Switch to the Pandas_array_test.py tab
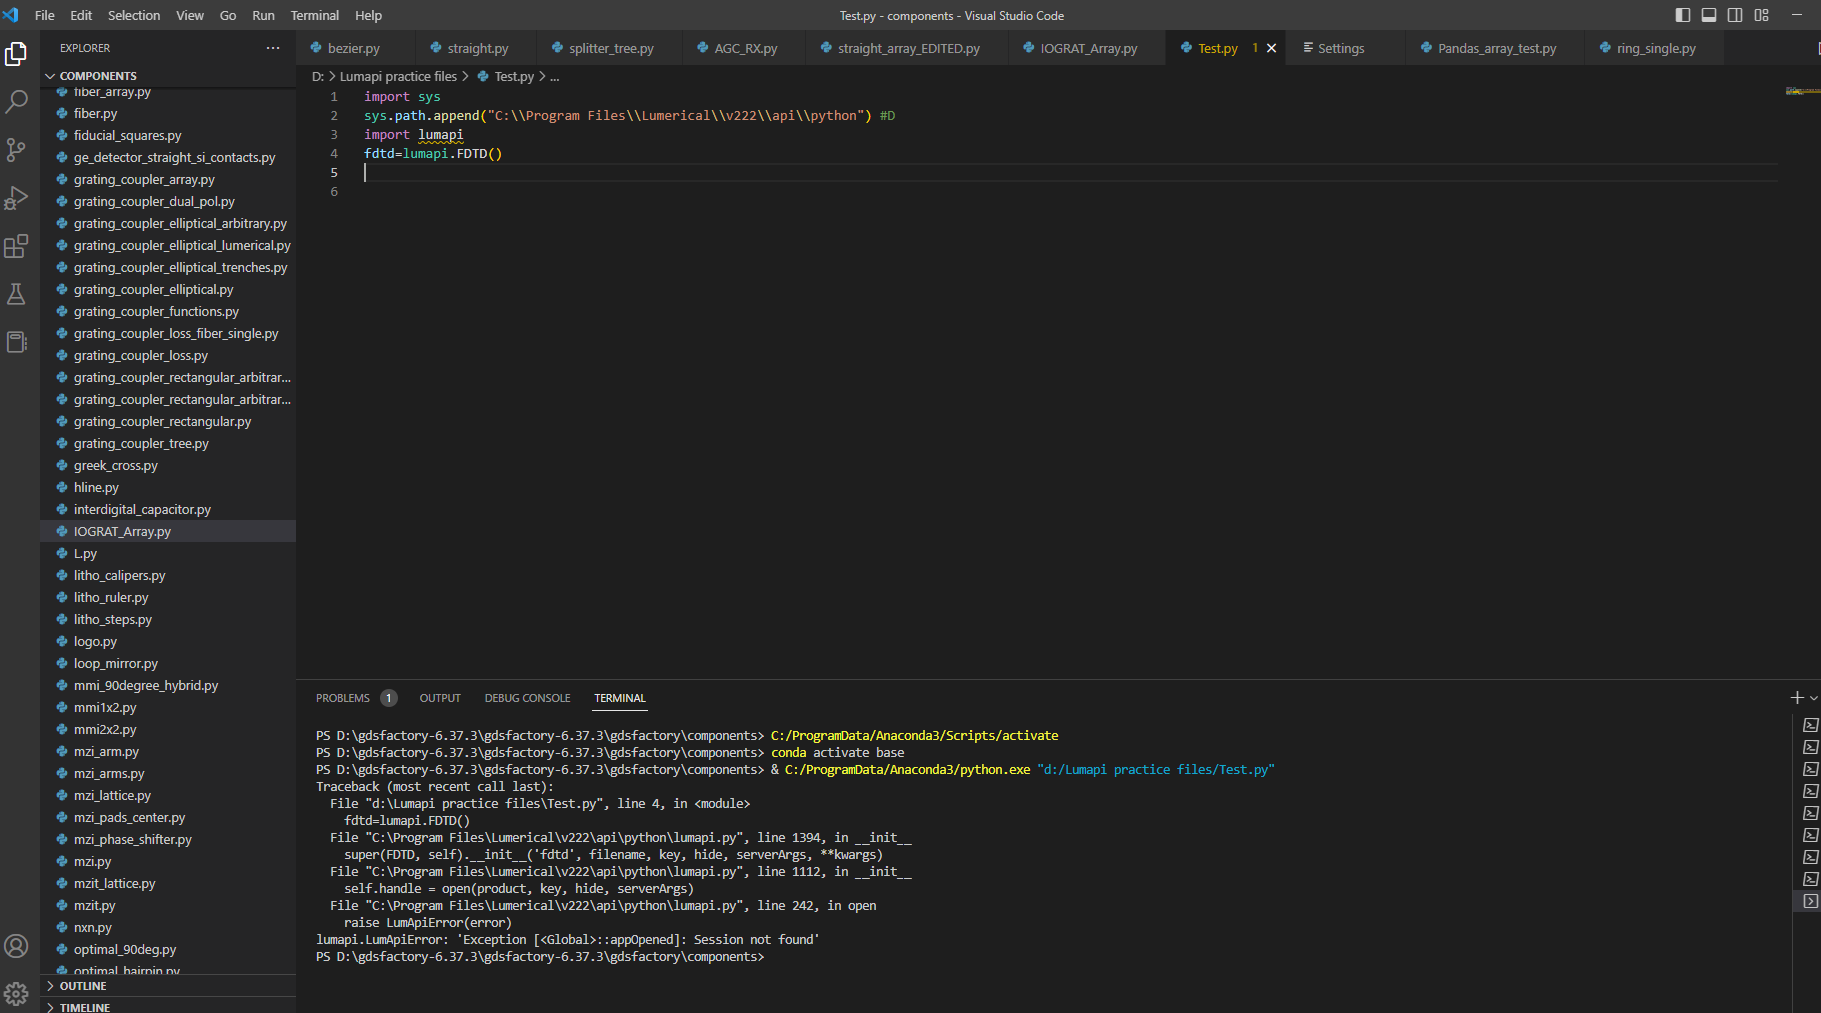 click(1496, 48)
